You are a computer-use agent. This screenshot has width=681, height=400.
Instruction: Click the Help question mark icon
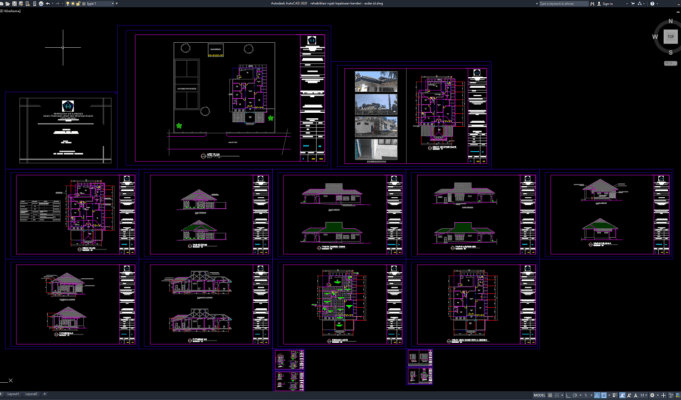tap(652, 3)
